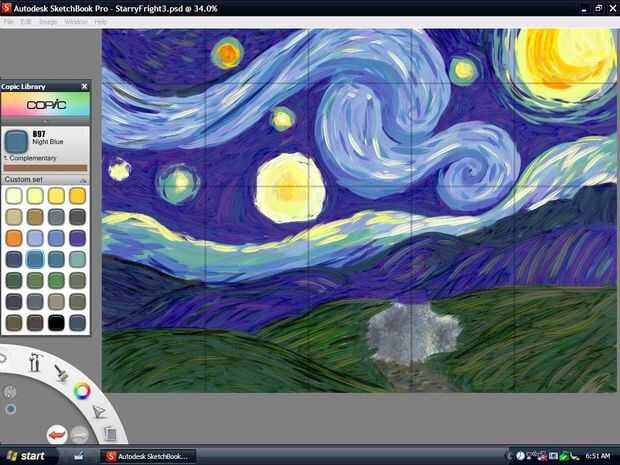The width and height of the screenshot is (620, 465).
Task: Click the 6:51 AM taskbar clock
Action: (x=597, y=456)
